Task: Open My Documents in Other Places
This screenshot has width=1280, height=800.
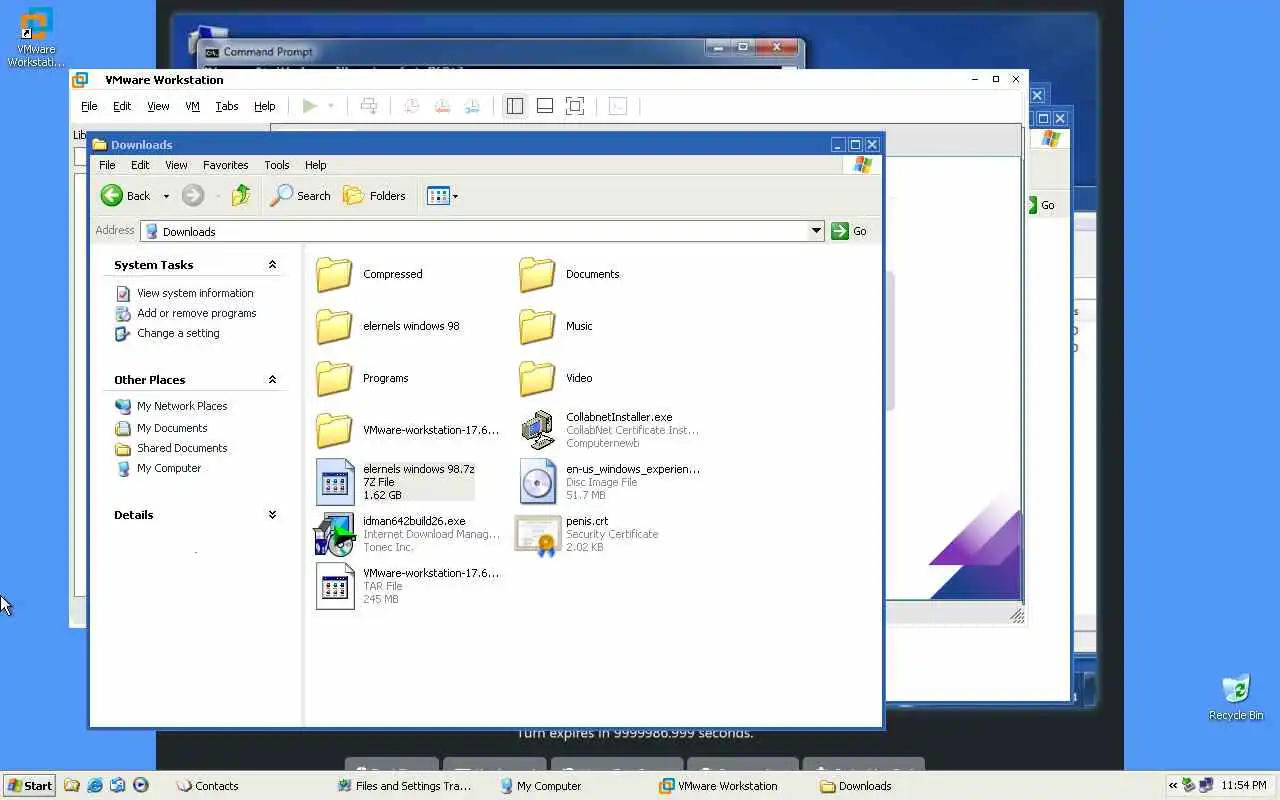Action: 172,428
